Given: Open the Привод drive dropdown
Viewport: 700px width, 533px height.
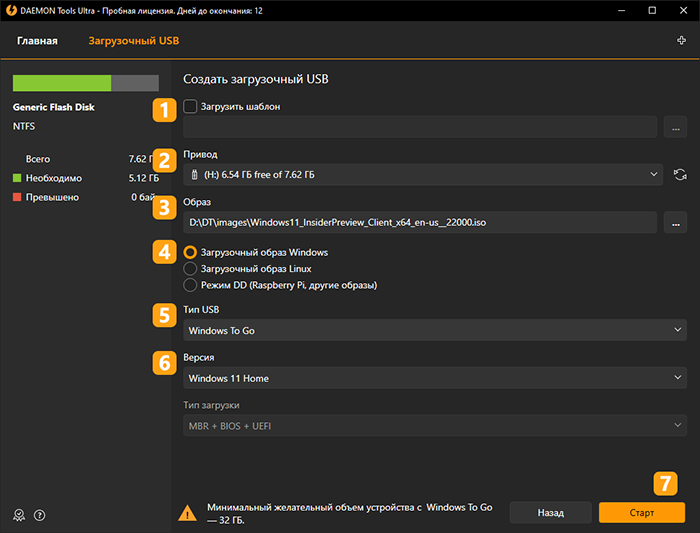Looking at the screenshot, I should (423, 175).
